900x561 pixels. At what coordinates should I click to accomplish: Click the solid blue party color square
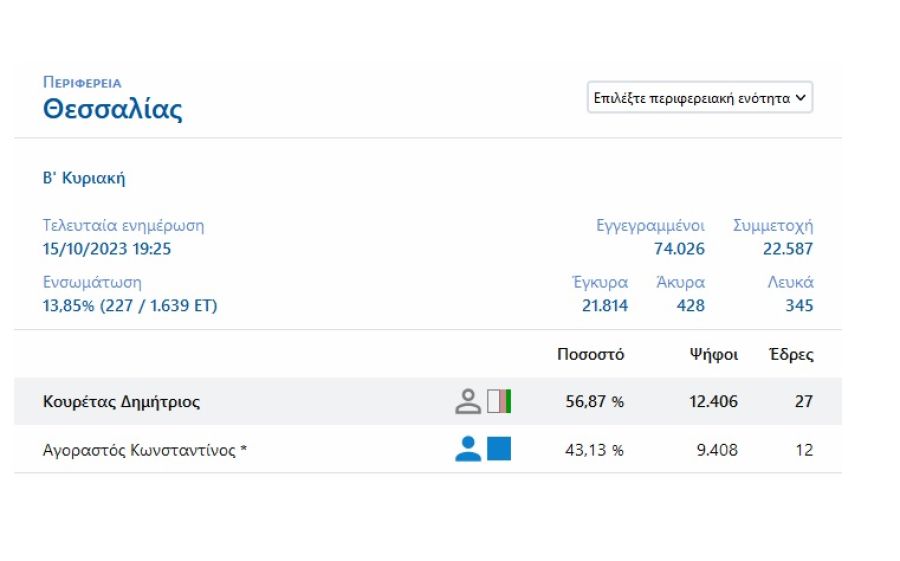click(499, 449)
